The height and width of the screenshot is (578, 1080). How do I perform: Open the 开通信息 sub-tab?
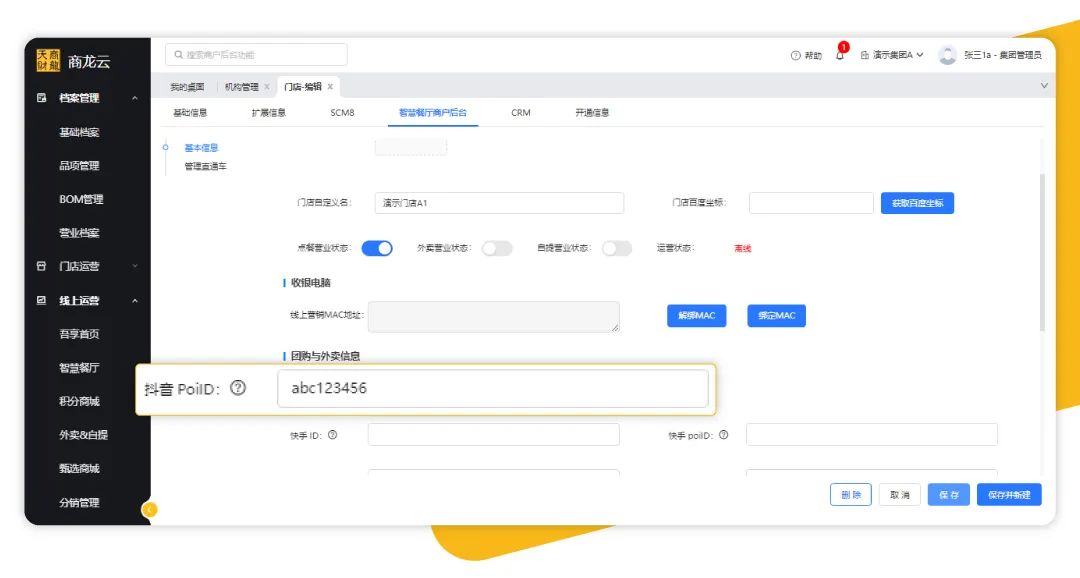pyautogui.click(x=592, y=112)
